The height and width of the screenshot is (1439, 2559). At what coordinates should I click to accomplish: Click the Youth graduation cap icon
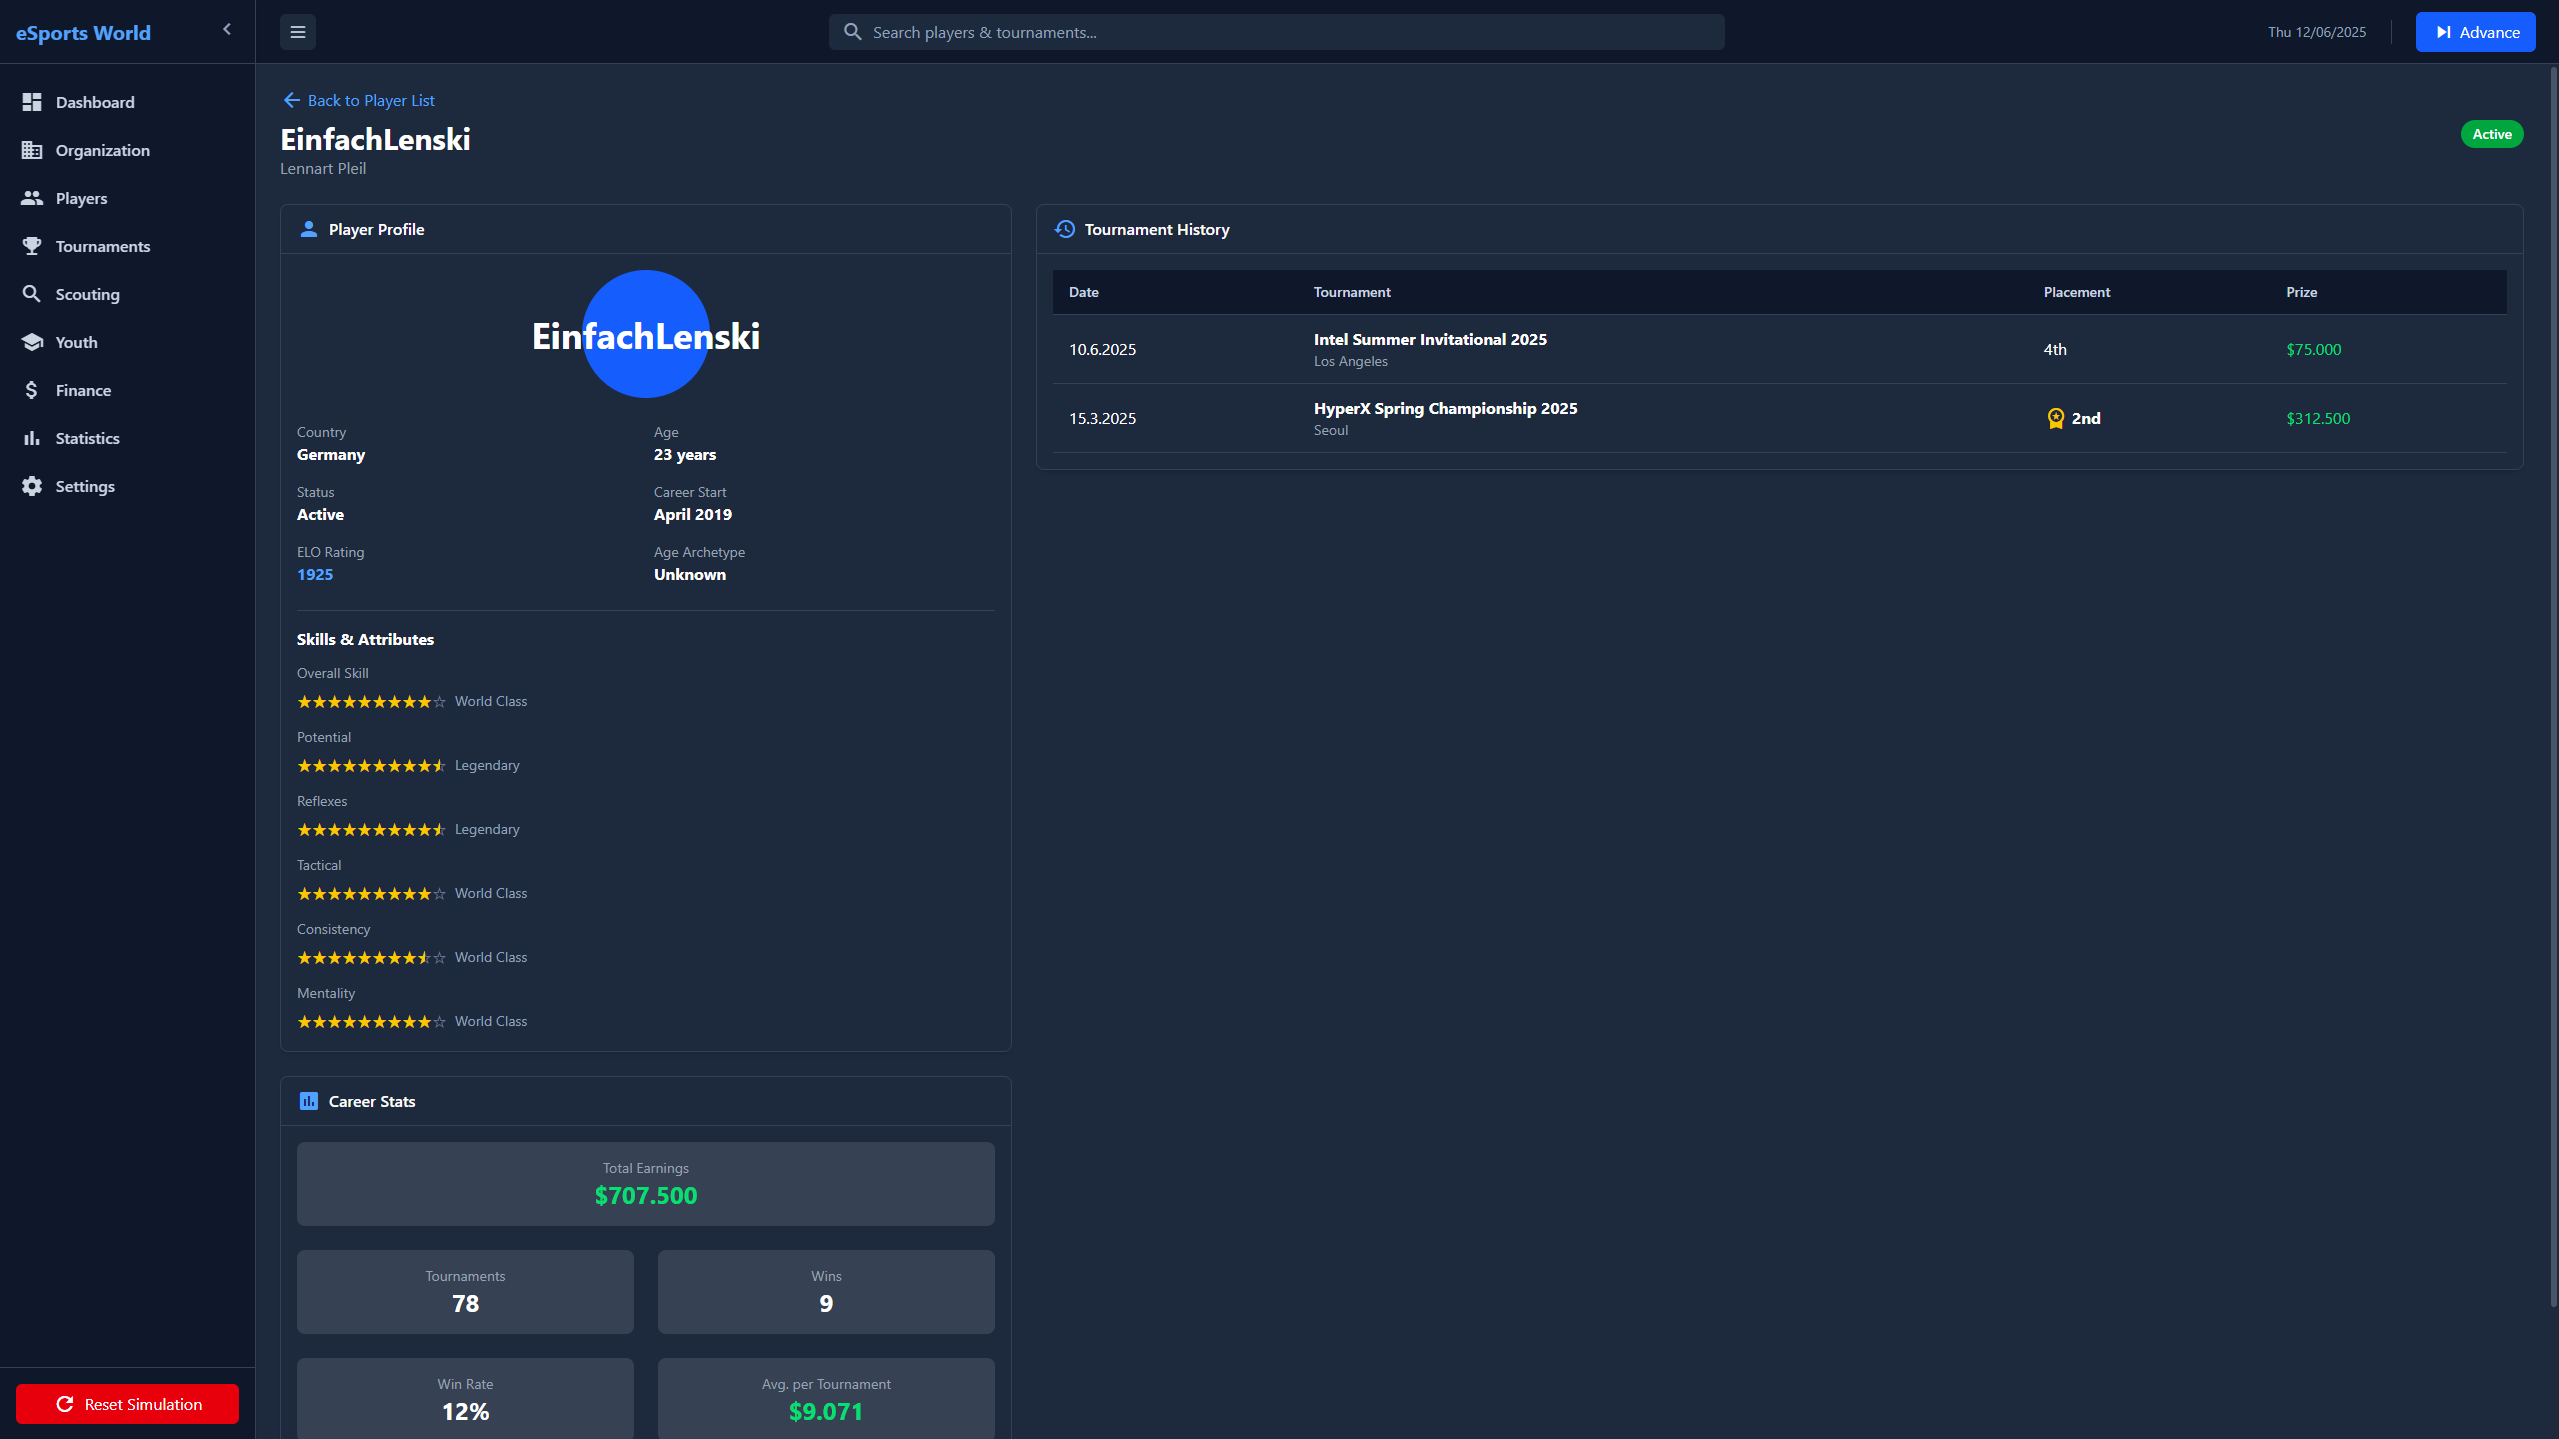pos(32,342)
